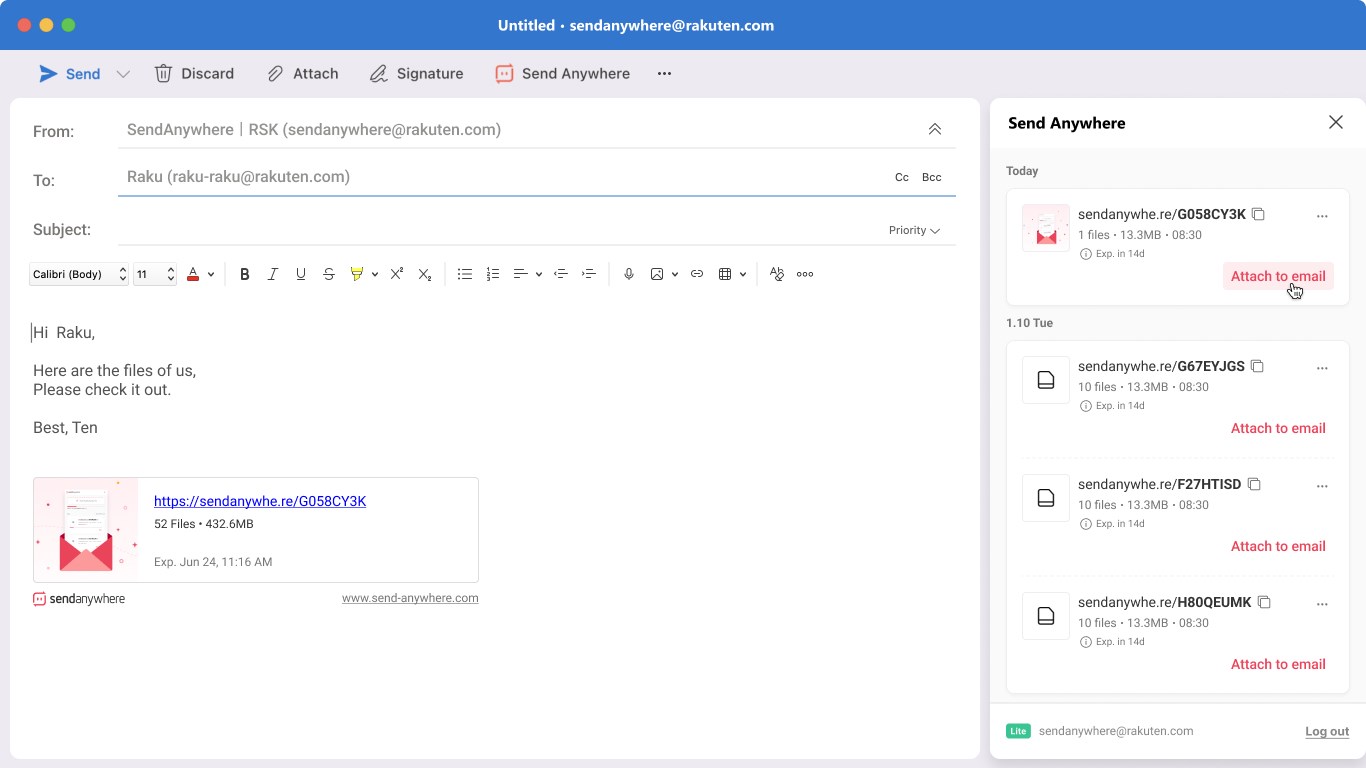
Task: Click the Cc link
Action: [902, 177]
